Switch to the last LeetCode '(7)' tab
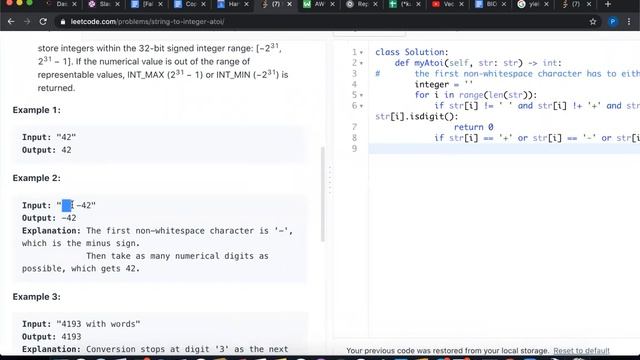Viewport: 640px width, 360px height. (575, 4)
